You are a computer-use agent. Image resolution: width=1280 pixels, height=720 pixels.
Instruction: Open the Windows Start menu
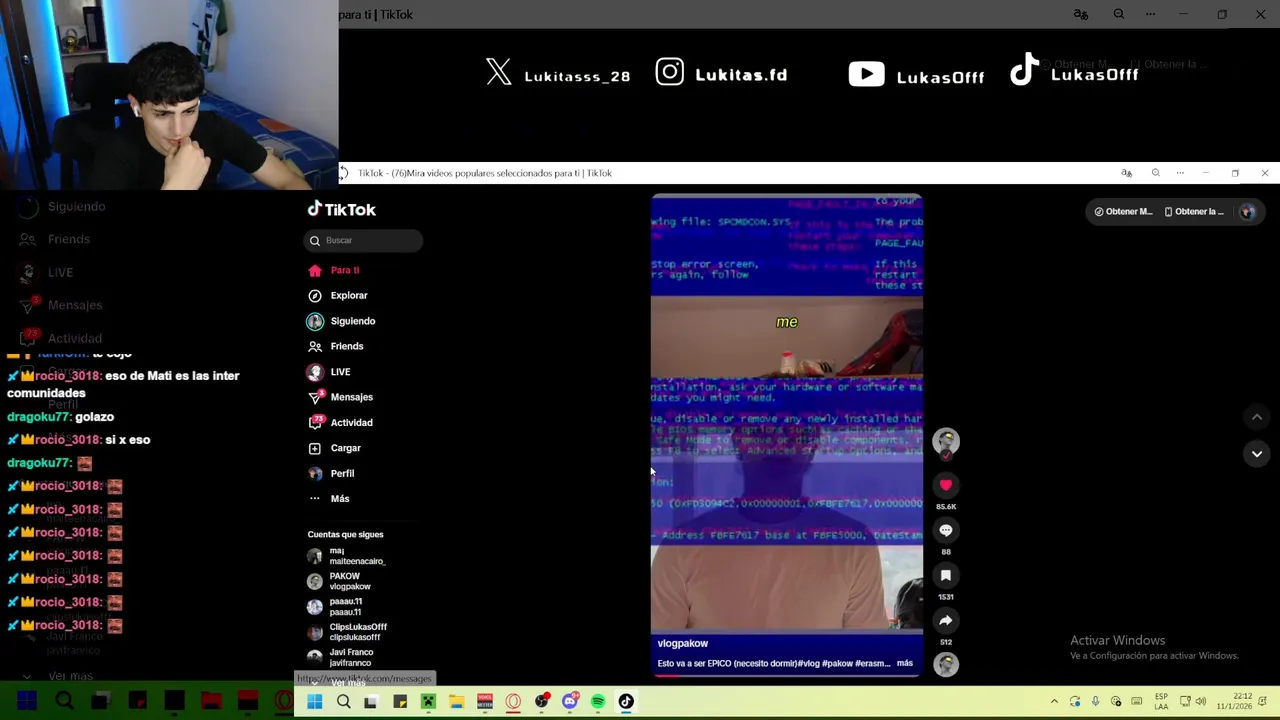(314, 702)
